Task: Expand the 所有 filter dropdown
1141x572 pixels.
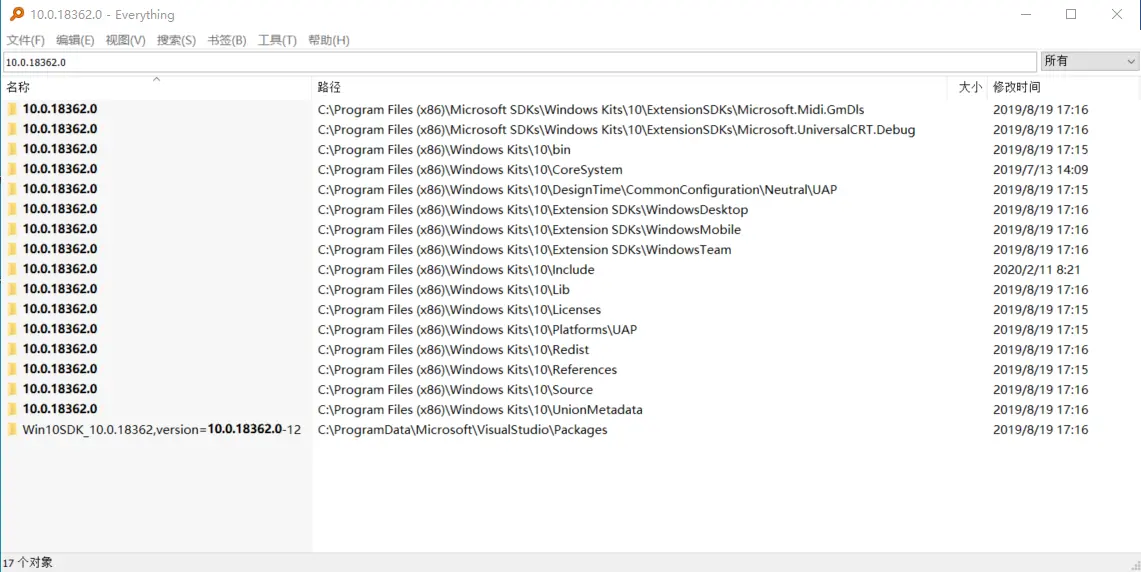Action: point(1090,62)
